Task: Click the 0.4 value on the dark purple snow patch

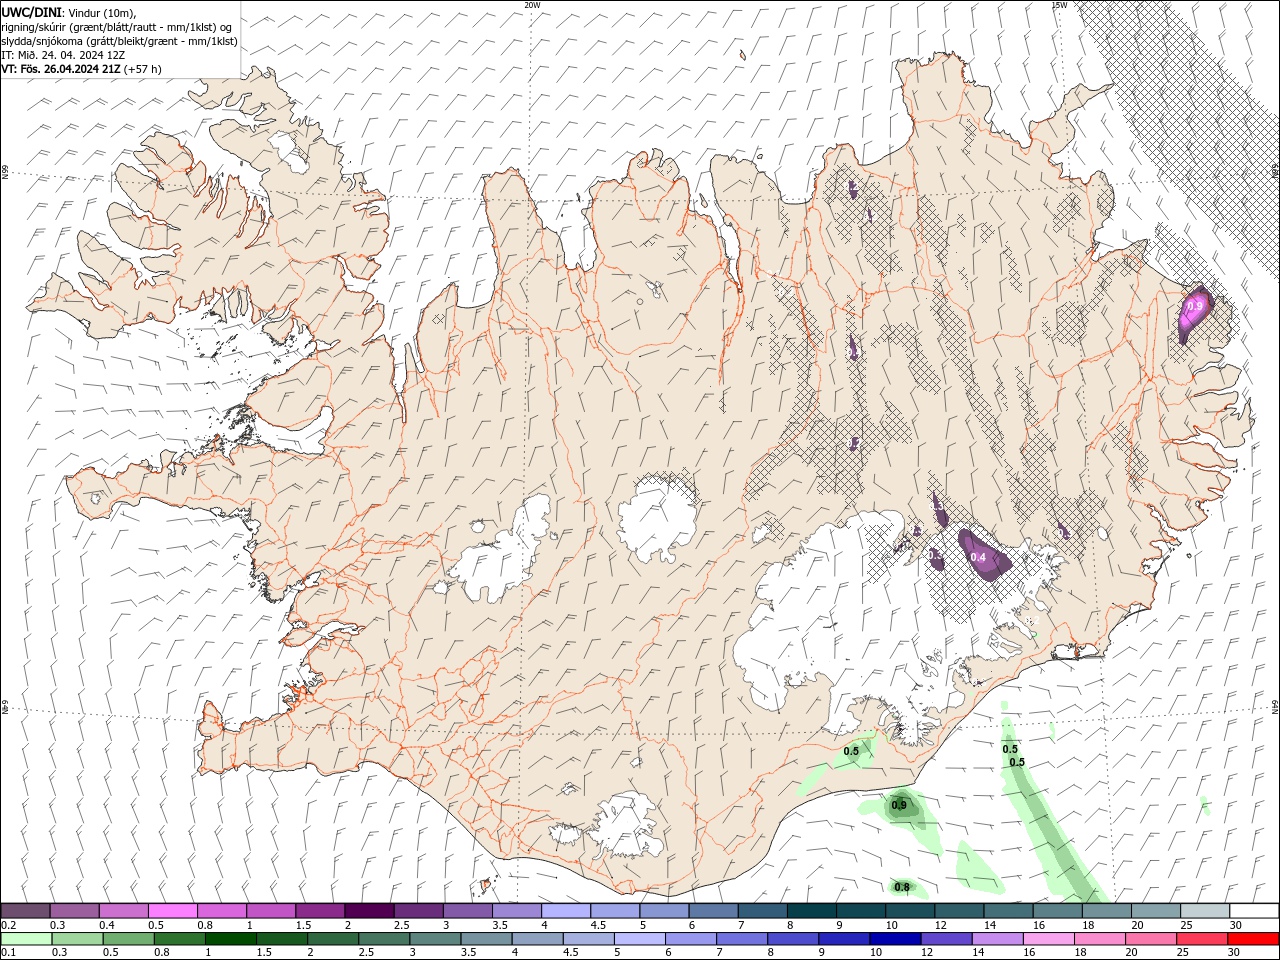Action: (x=978, y=557)
